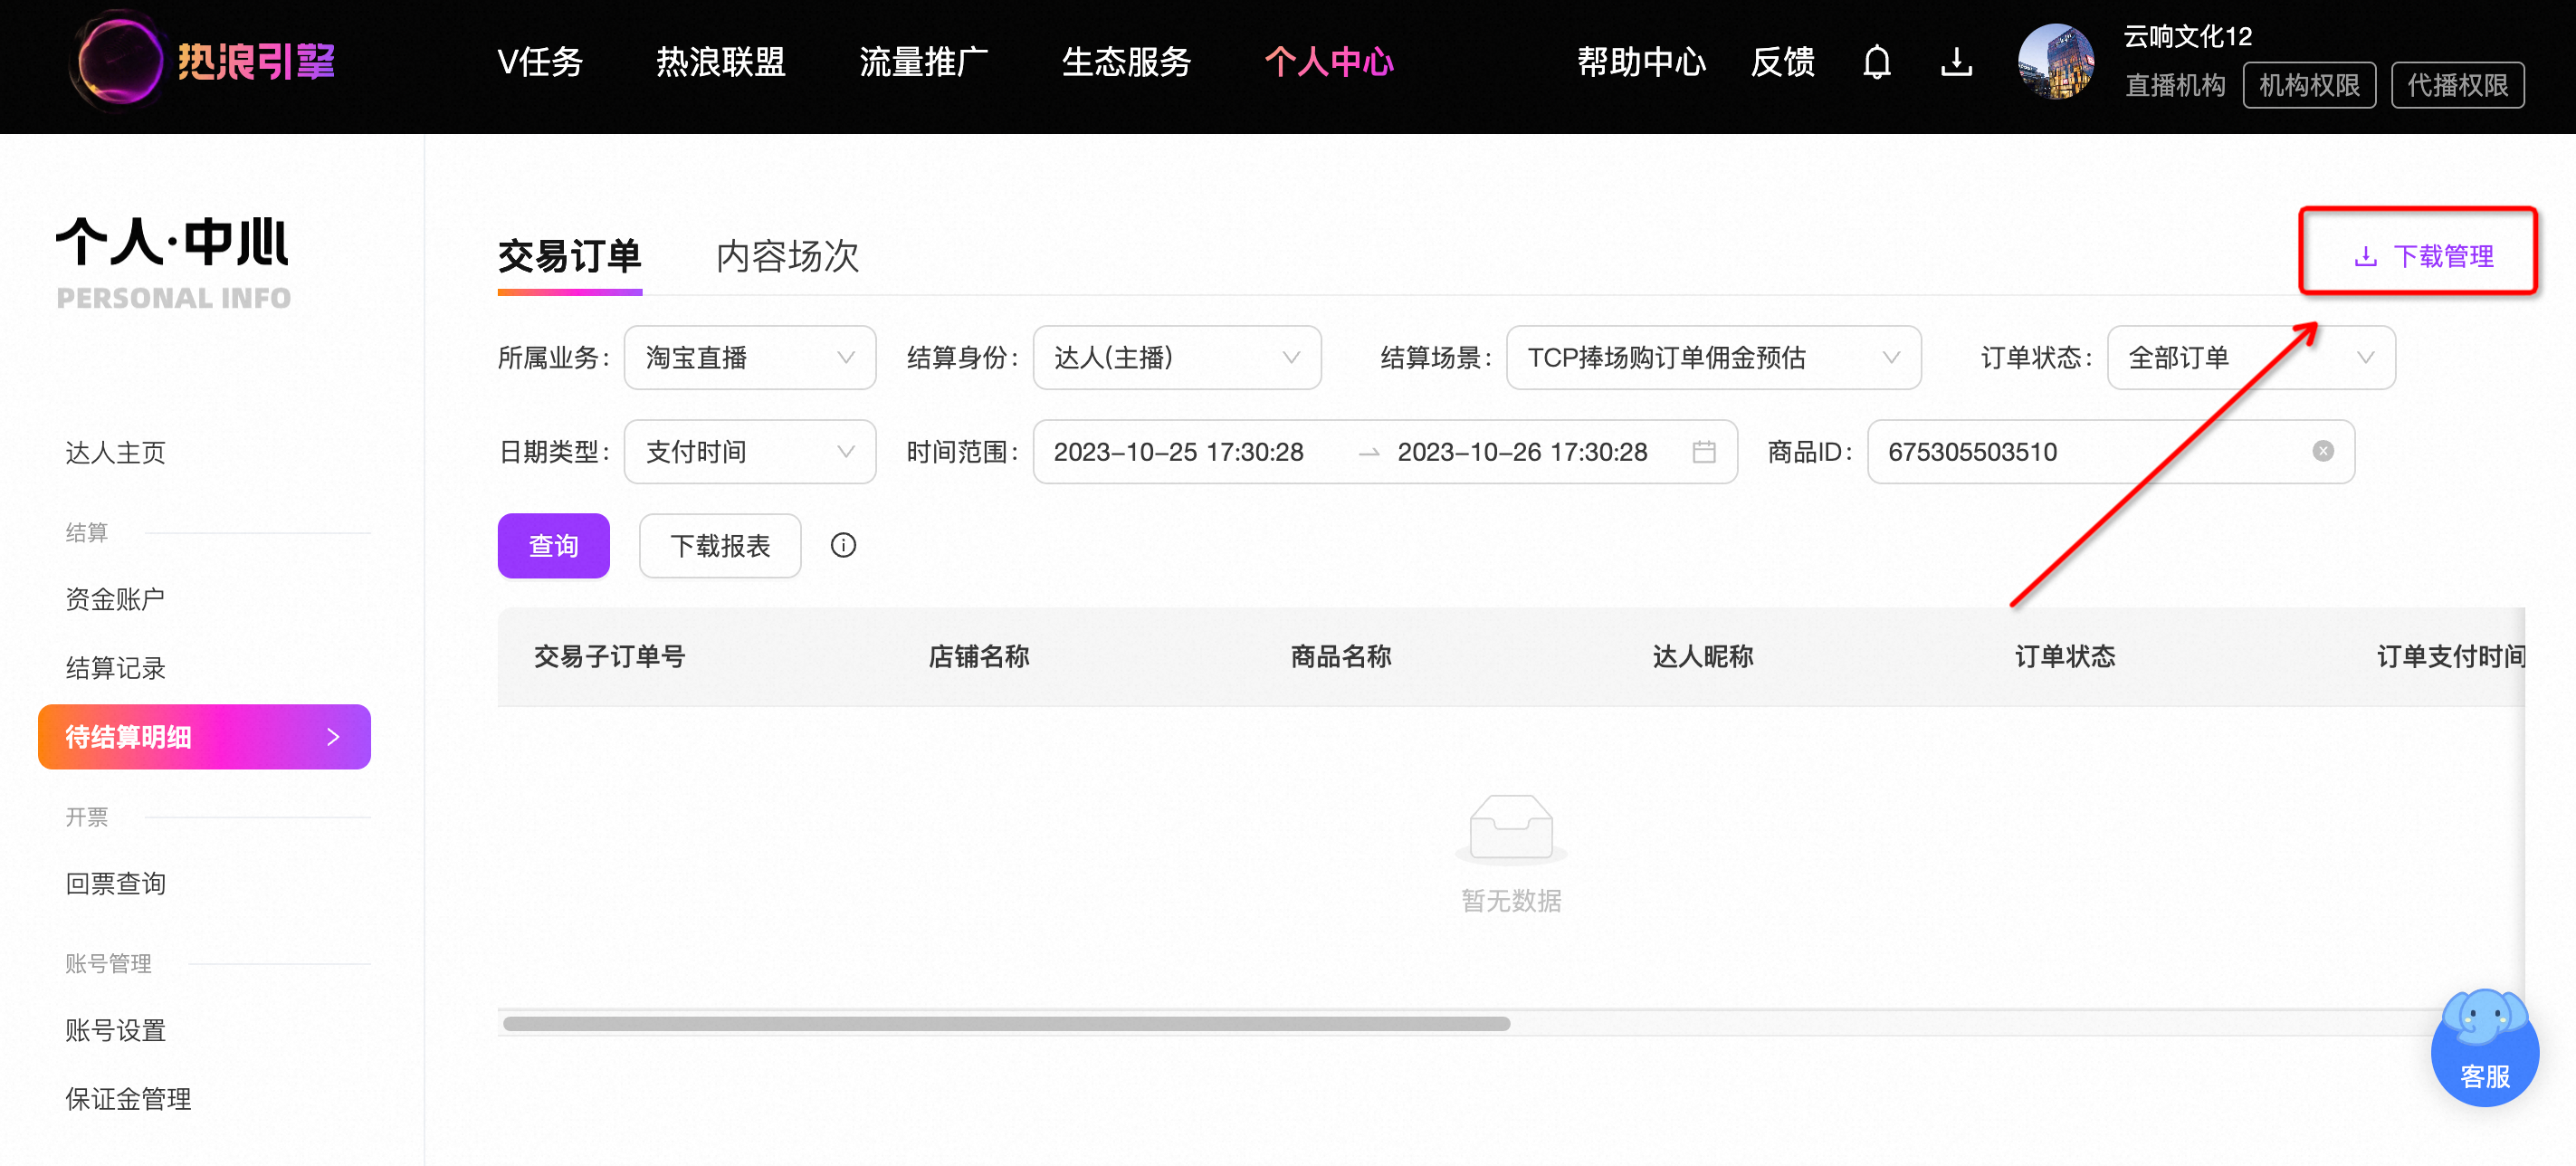The height and width of the screenshot is (1166, 2576).
Task: Click the 订单状态 column header
Action: [2064, 656]
